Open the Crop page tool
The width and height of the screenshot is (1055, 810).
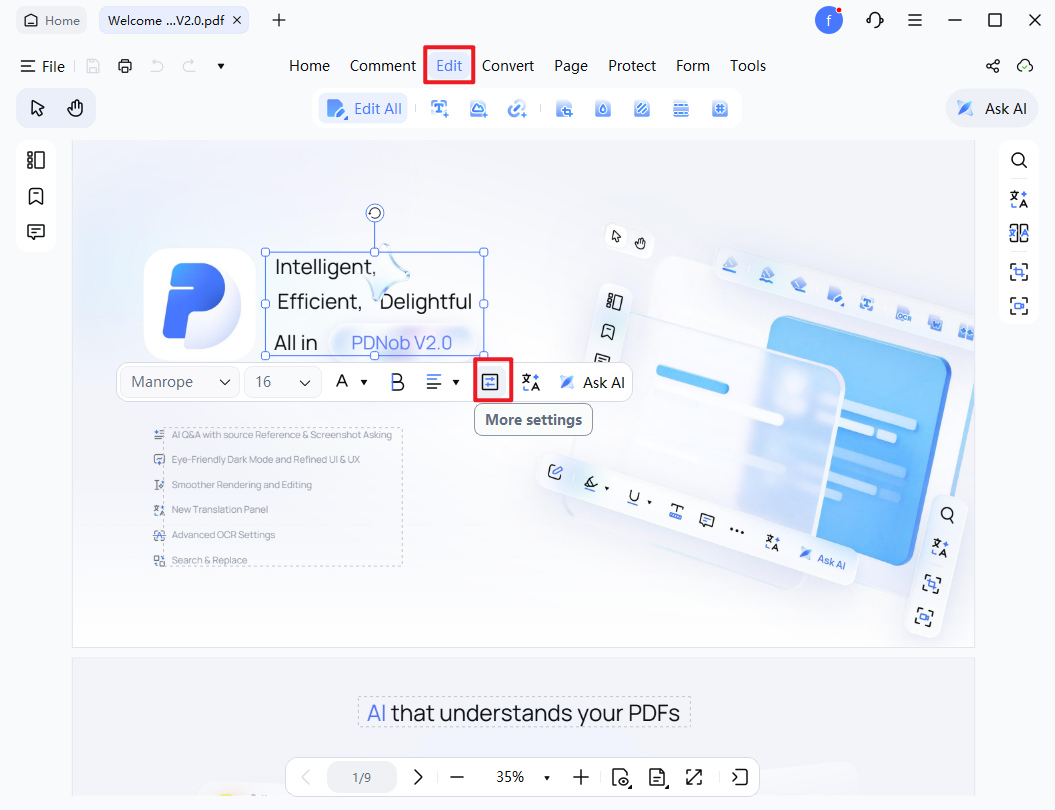tap(564, 108)
